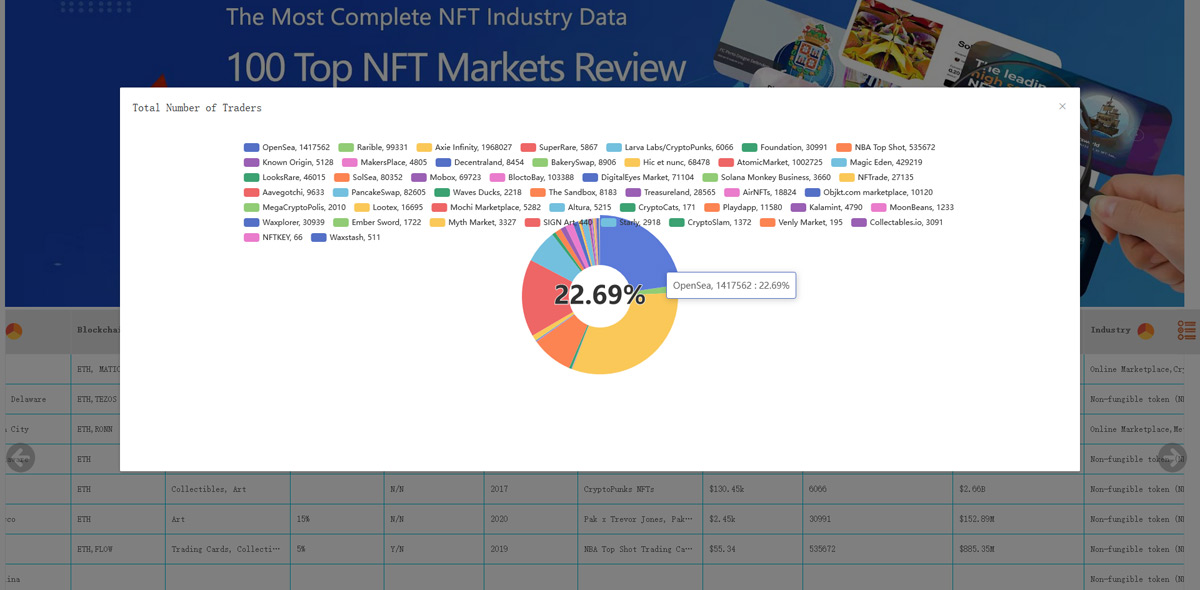
Task: Toggle MegaCryptoPolis legend entry
Action: (x=295, y=207)
